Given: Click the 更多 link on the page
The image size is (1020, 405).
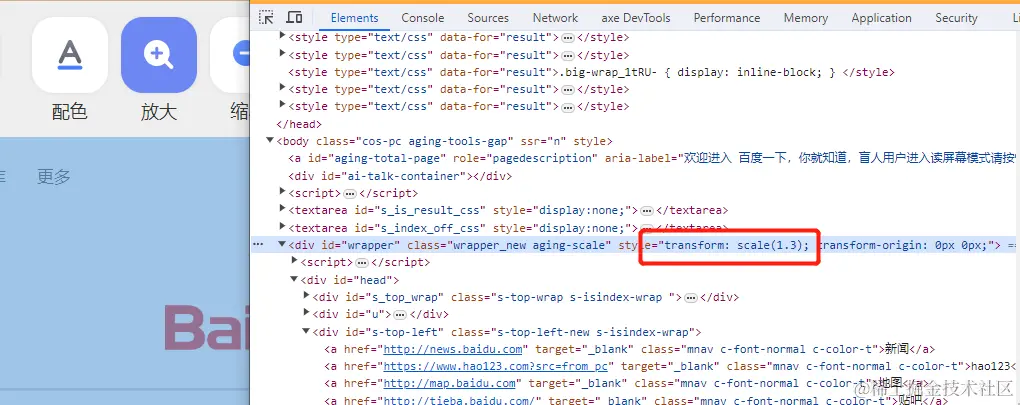Looking at the screenshot, I should [x=54, y=176].
